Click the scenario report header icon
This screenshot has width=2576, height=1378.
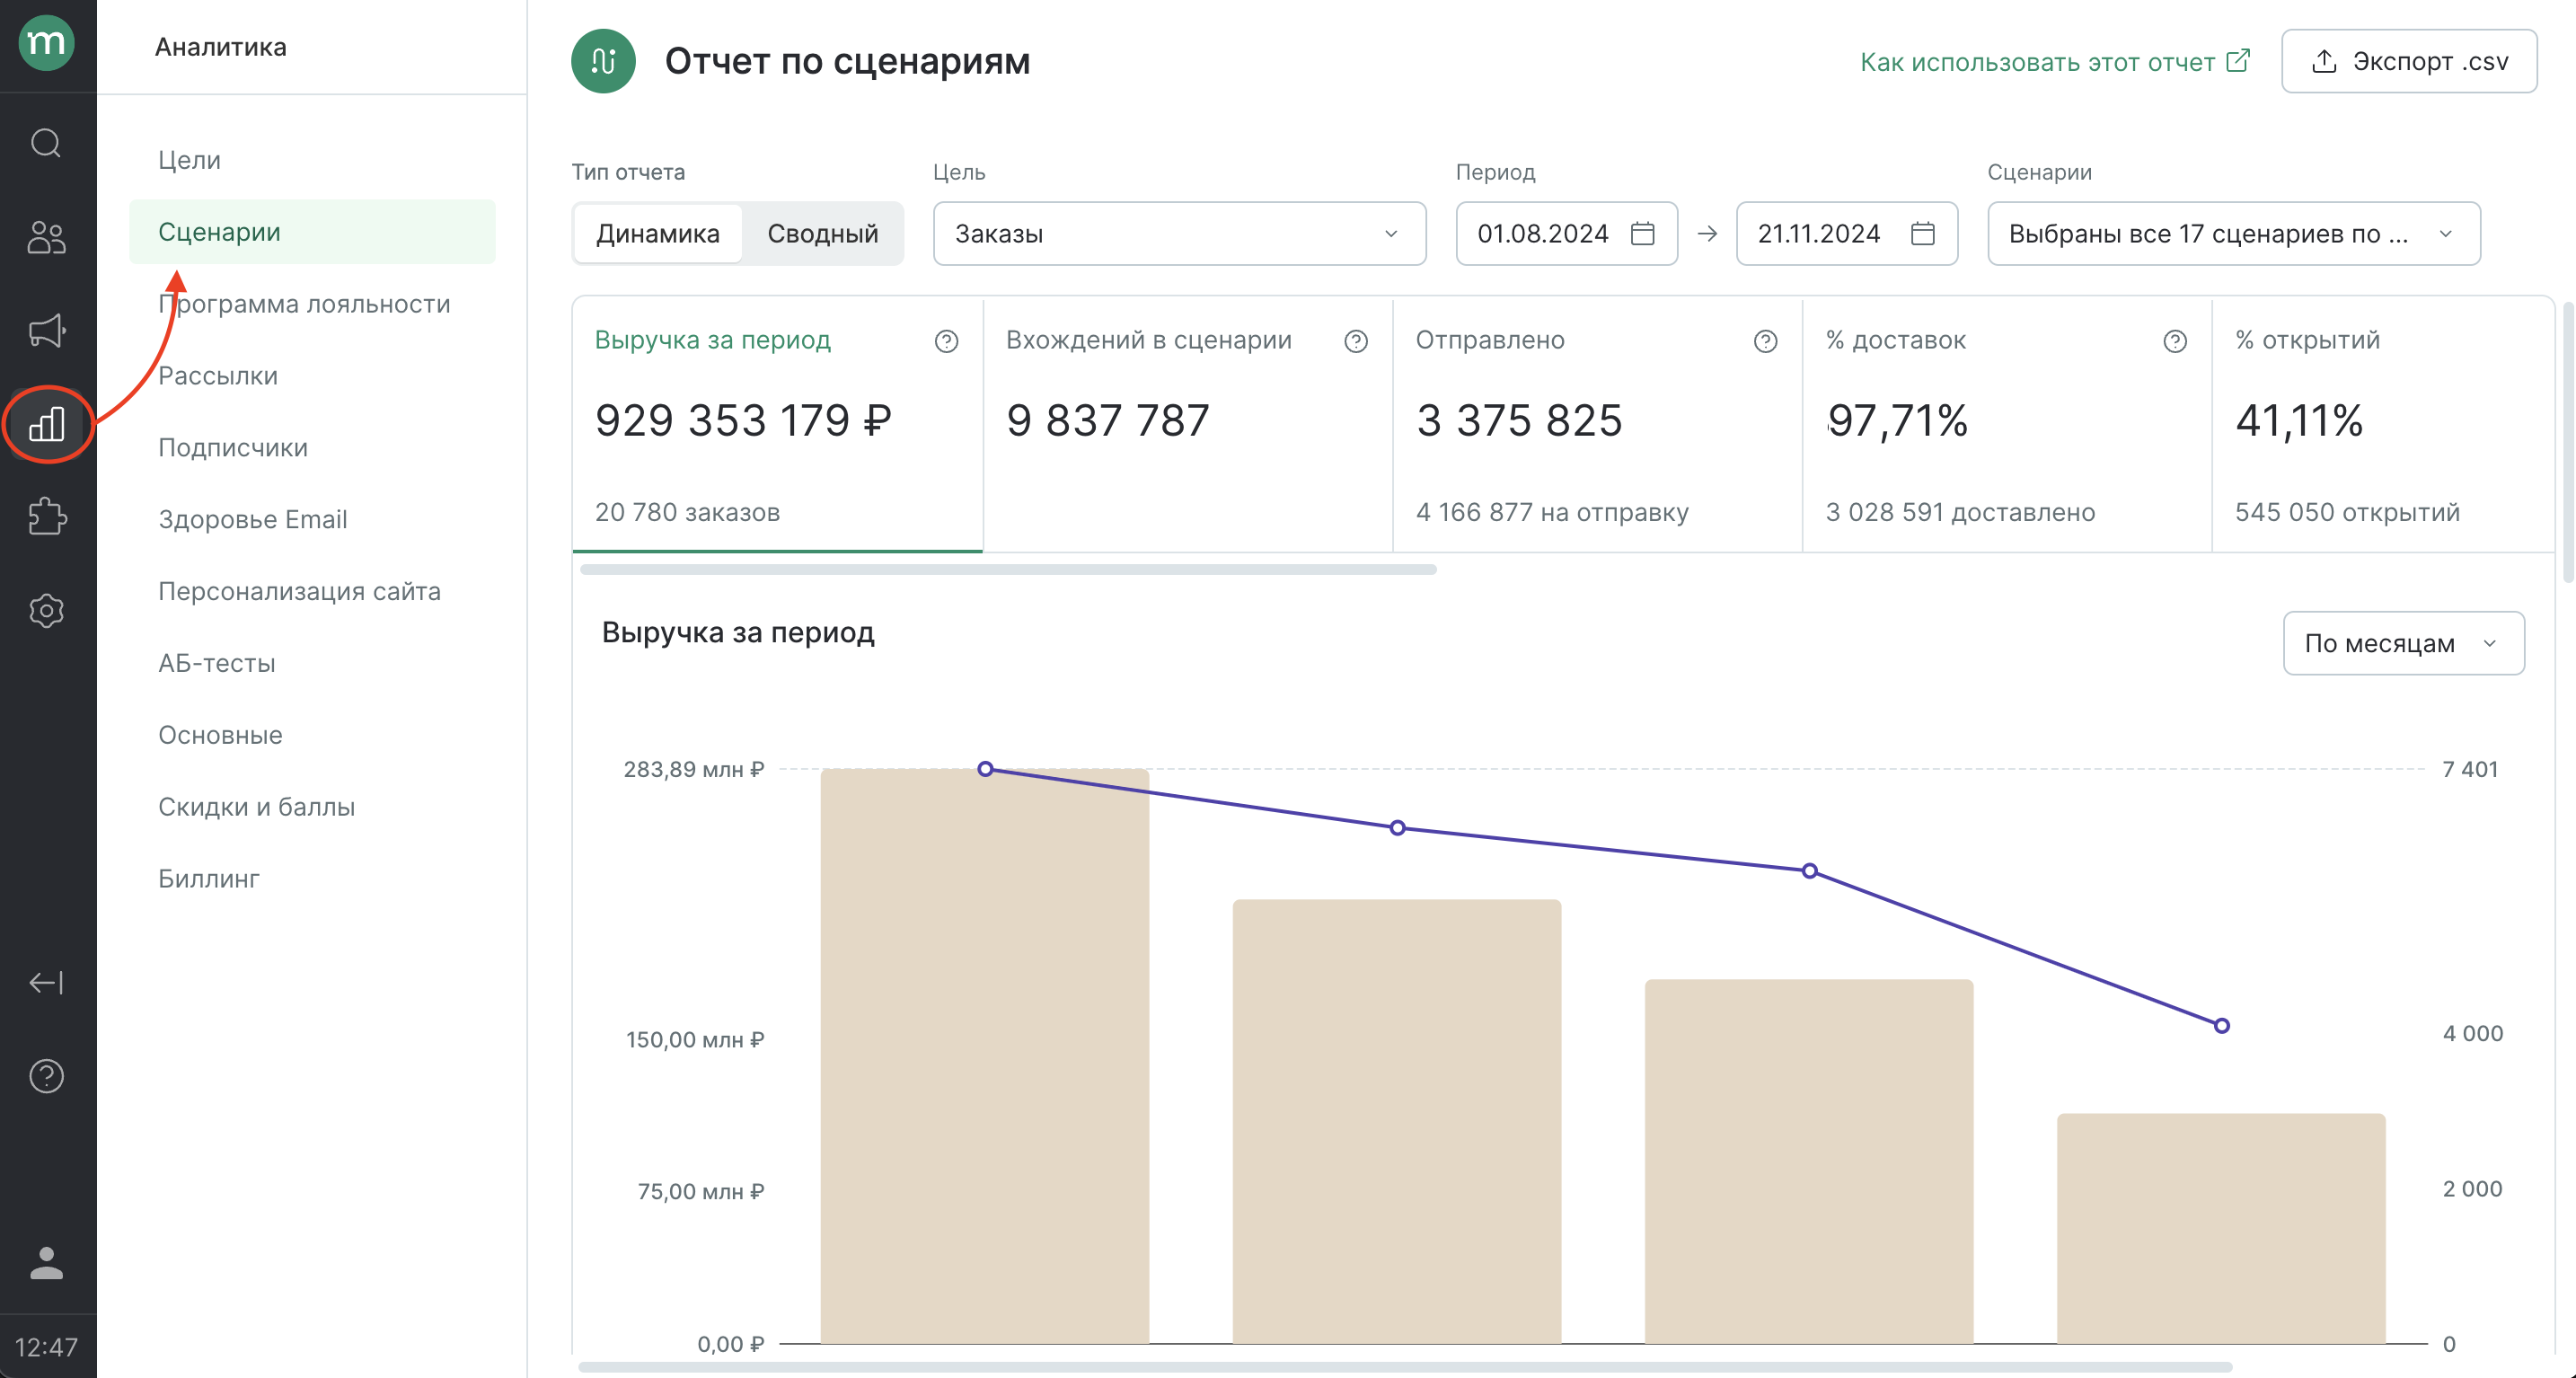coord(603,61)
